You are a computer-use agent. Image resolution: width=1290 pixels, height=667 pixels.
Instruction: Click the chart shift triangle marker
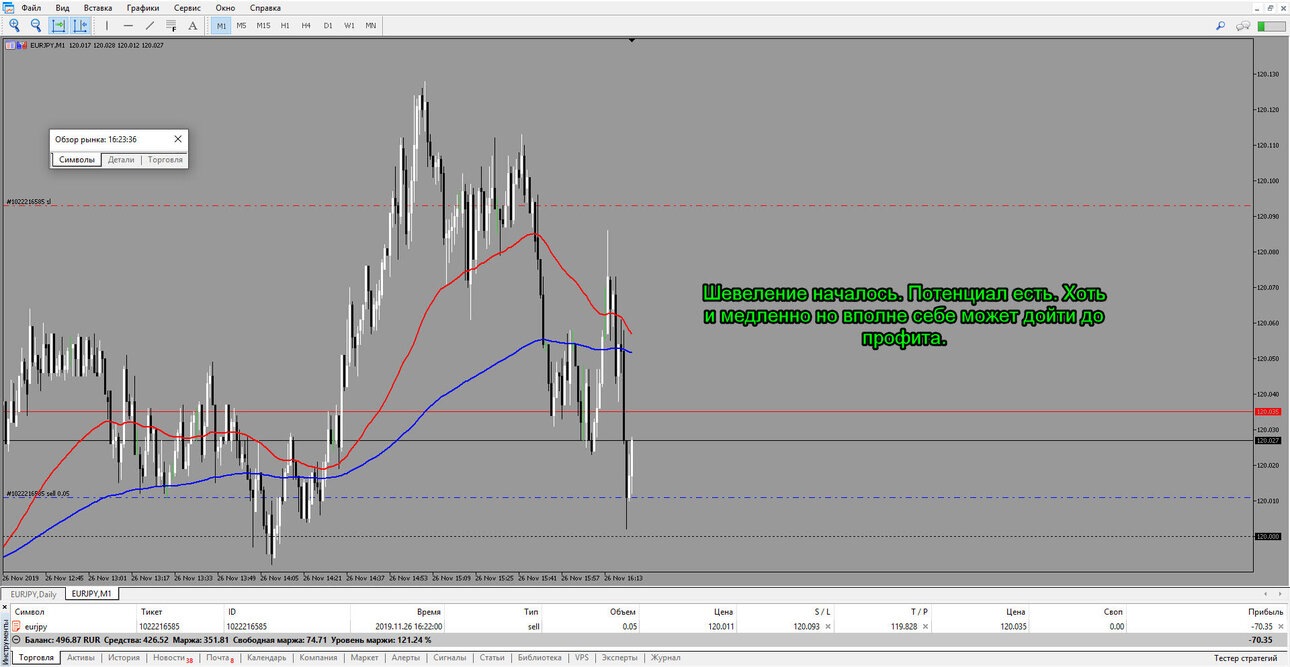pos(632,40)
